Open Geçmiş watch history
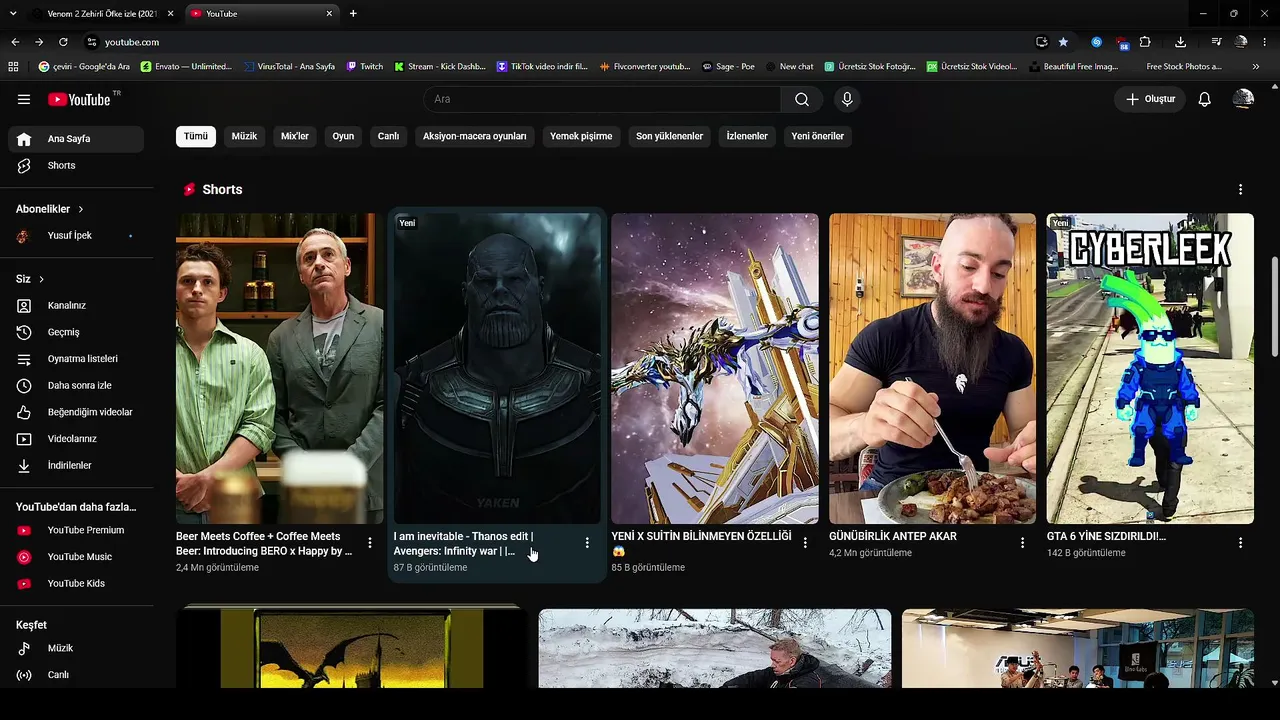This screenshot has width=1280, height=720. (x=76, y=332)
